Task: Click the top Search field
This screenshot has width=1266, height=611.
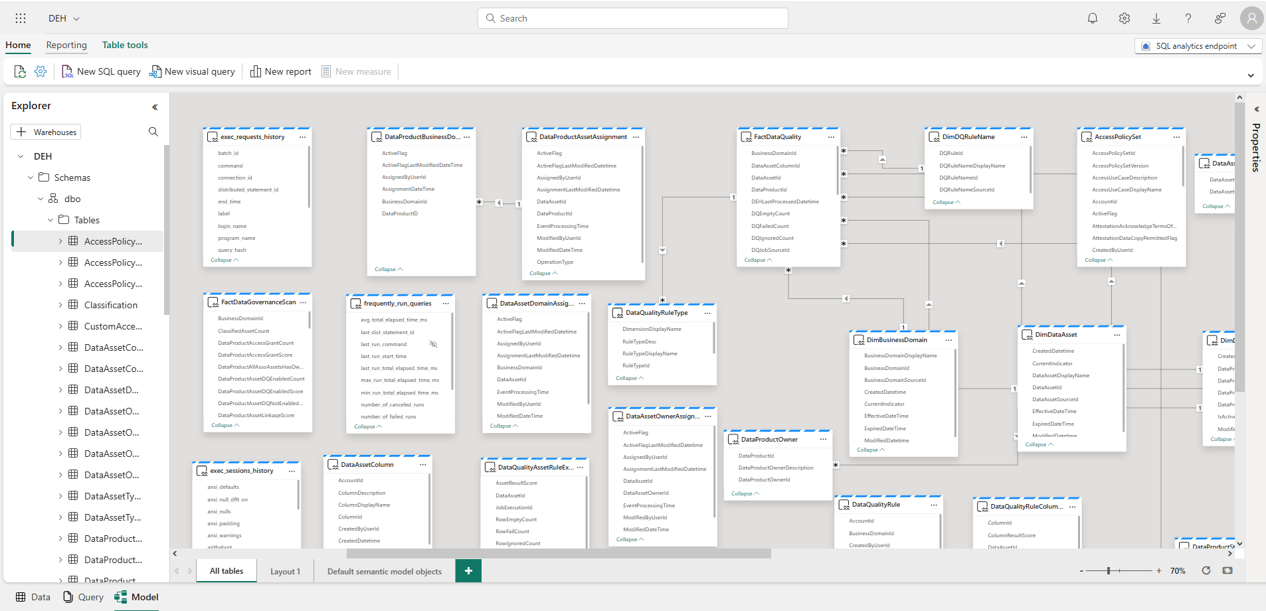Action: [x=633, y=18]
